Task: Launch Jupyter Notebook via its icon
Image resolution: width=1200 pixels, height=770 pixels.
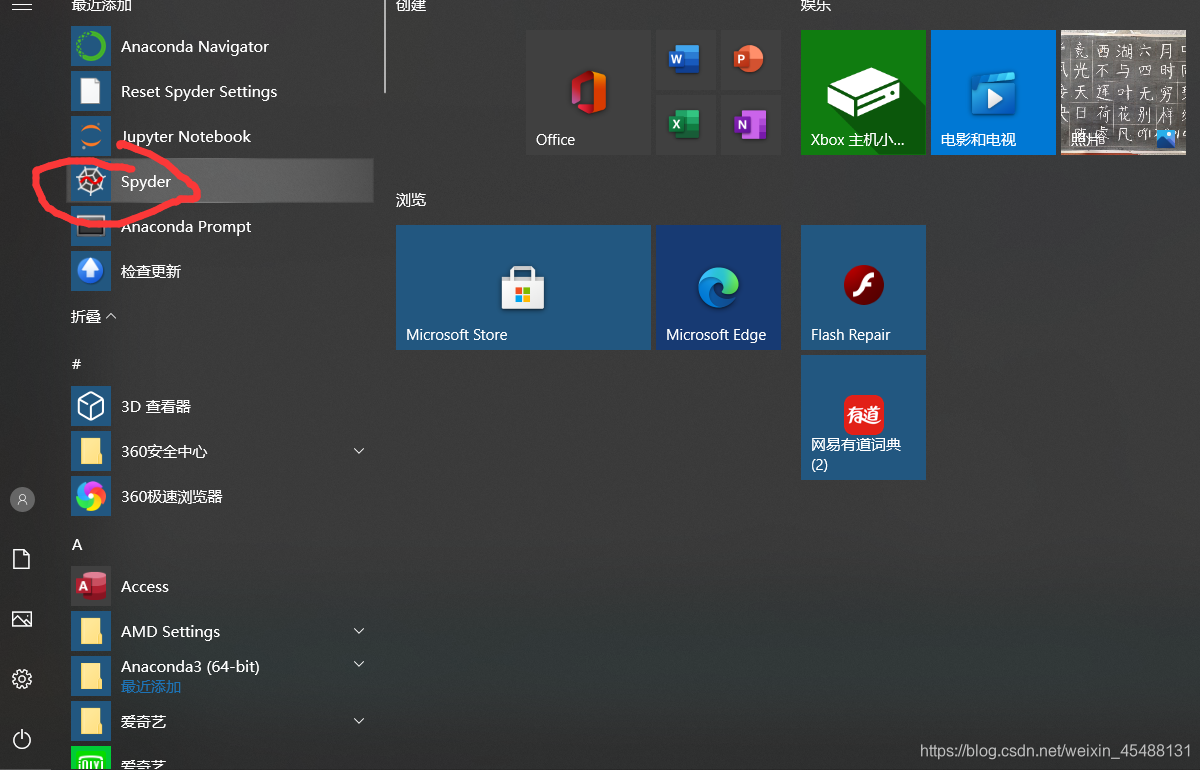Action: pos(90,136)
